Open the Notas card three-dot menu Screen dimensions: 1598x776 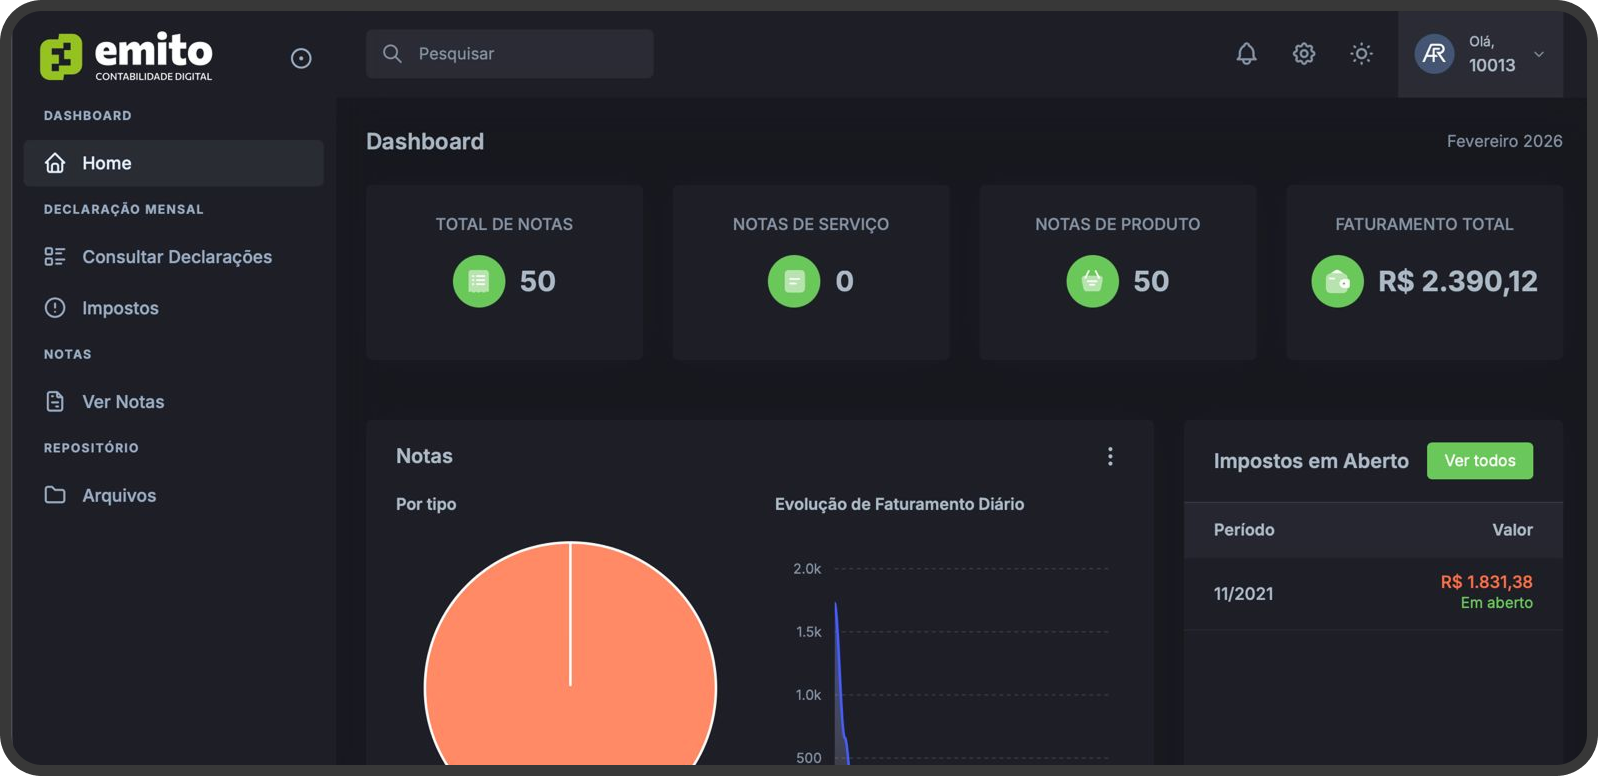tap(1110, 457)
